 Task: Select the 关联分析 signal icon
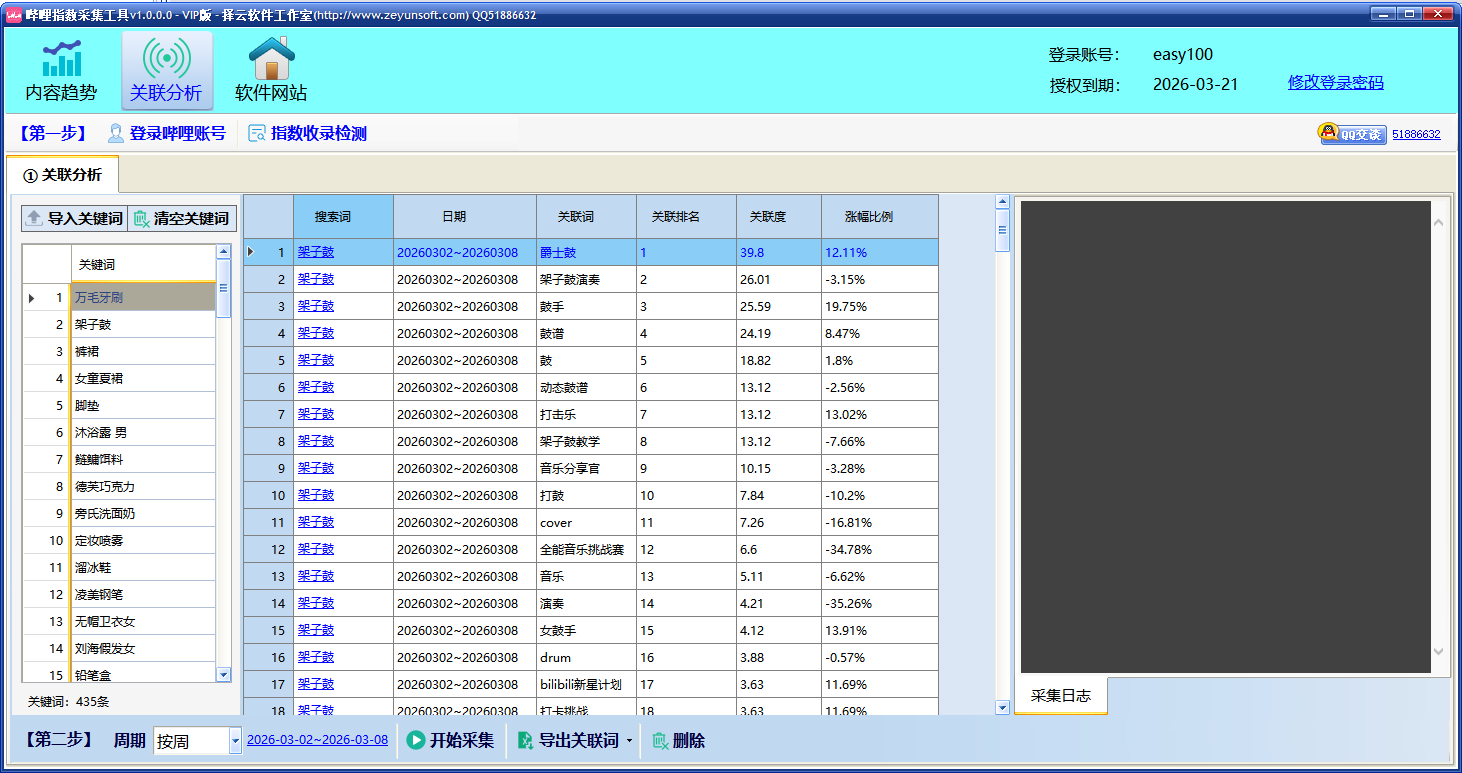(x=166, y=60)
